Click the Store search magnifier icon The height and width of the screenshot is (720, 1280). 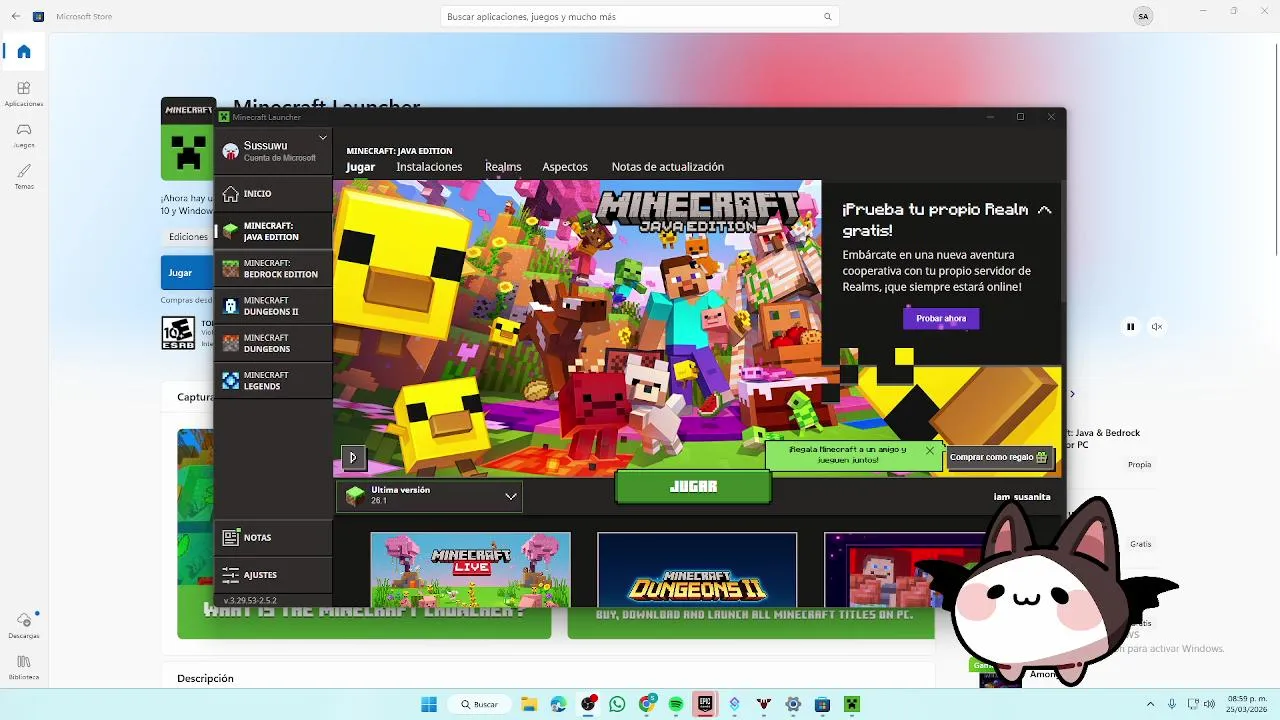(x=827, y=17)
